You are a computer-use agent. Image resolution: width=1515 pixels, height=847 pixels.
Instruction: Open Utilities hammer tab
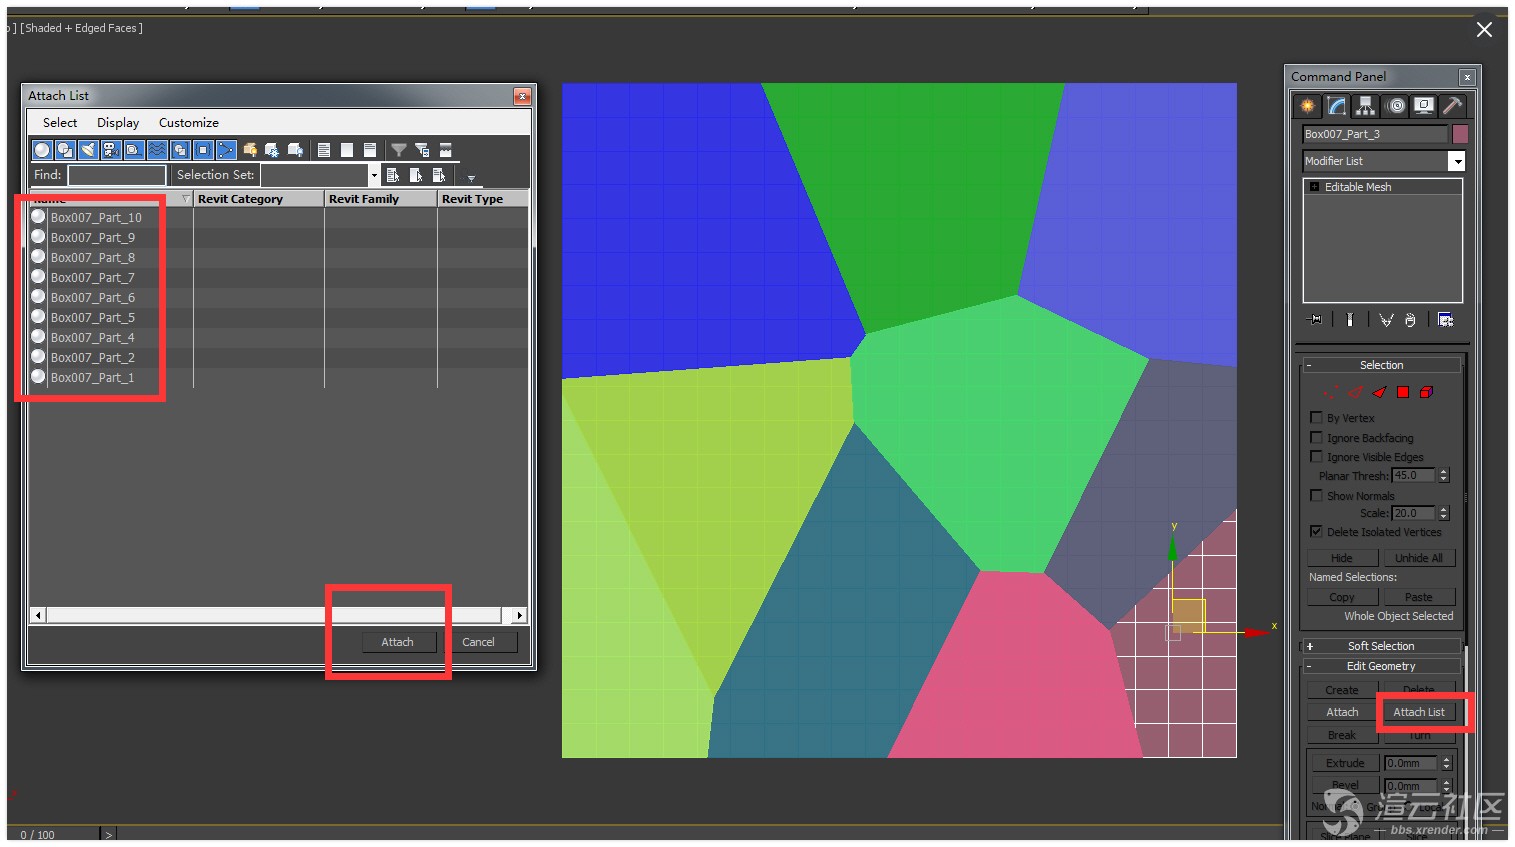coord(1453,106)
